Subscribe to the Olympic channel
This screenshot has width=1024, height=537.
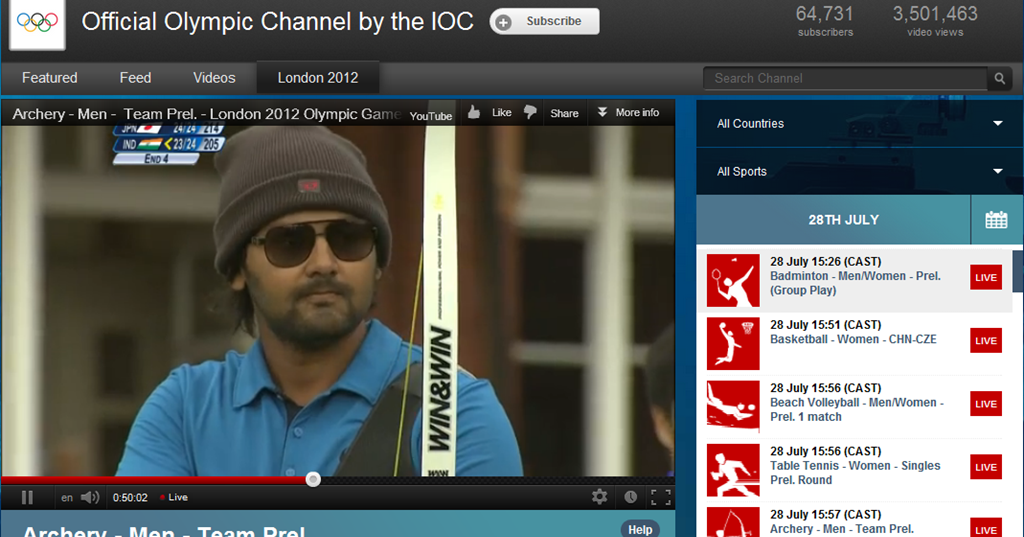coord(545,22)
